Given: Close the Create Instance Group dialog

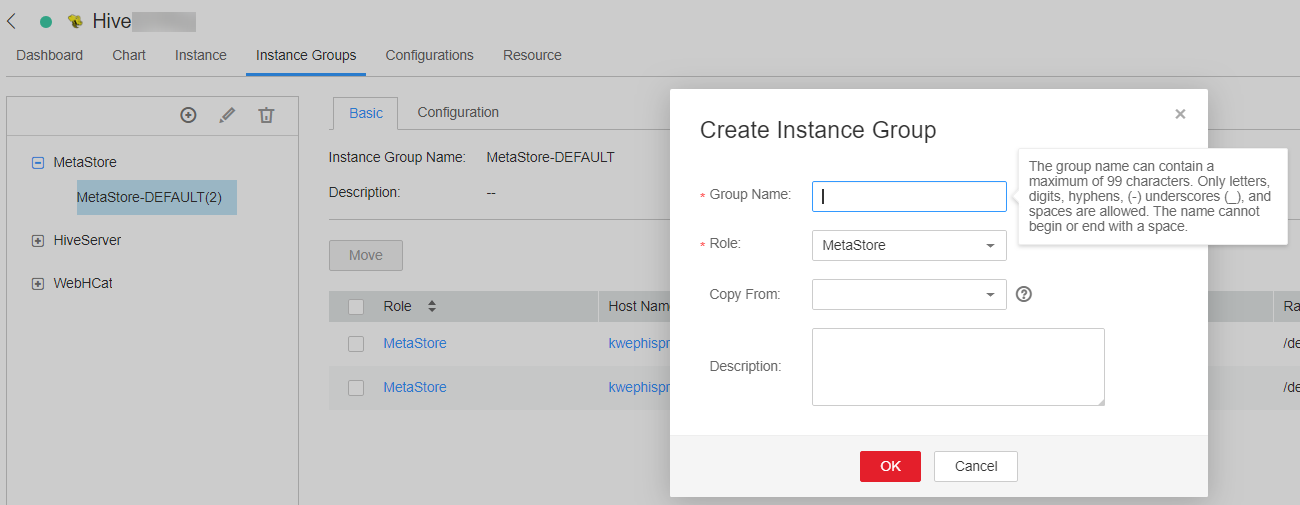Looking at the screenshot, I should 1180,114.
